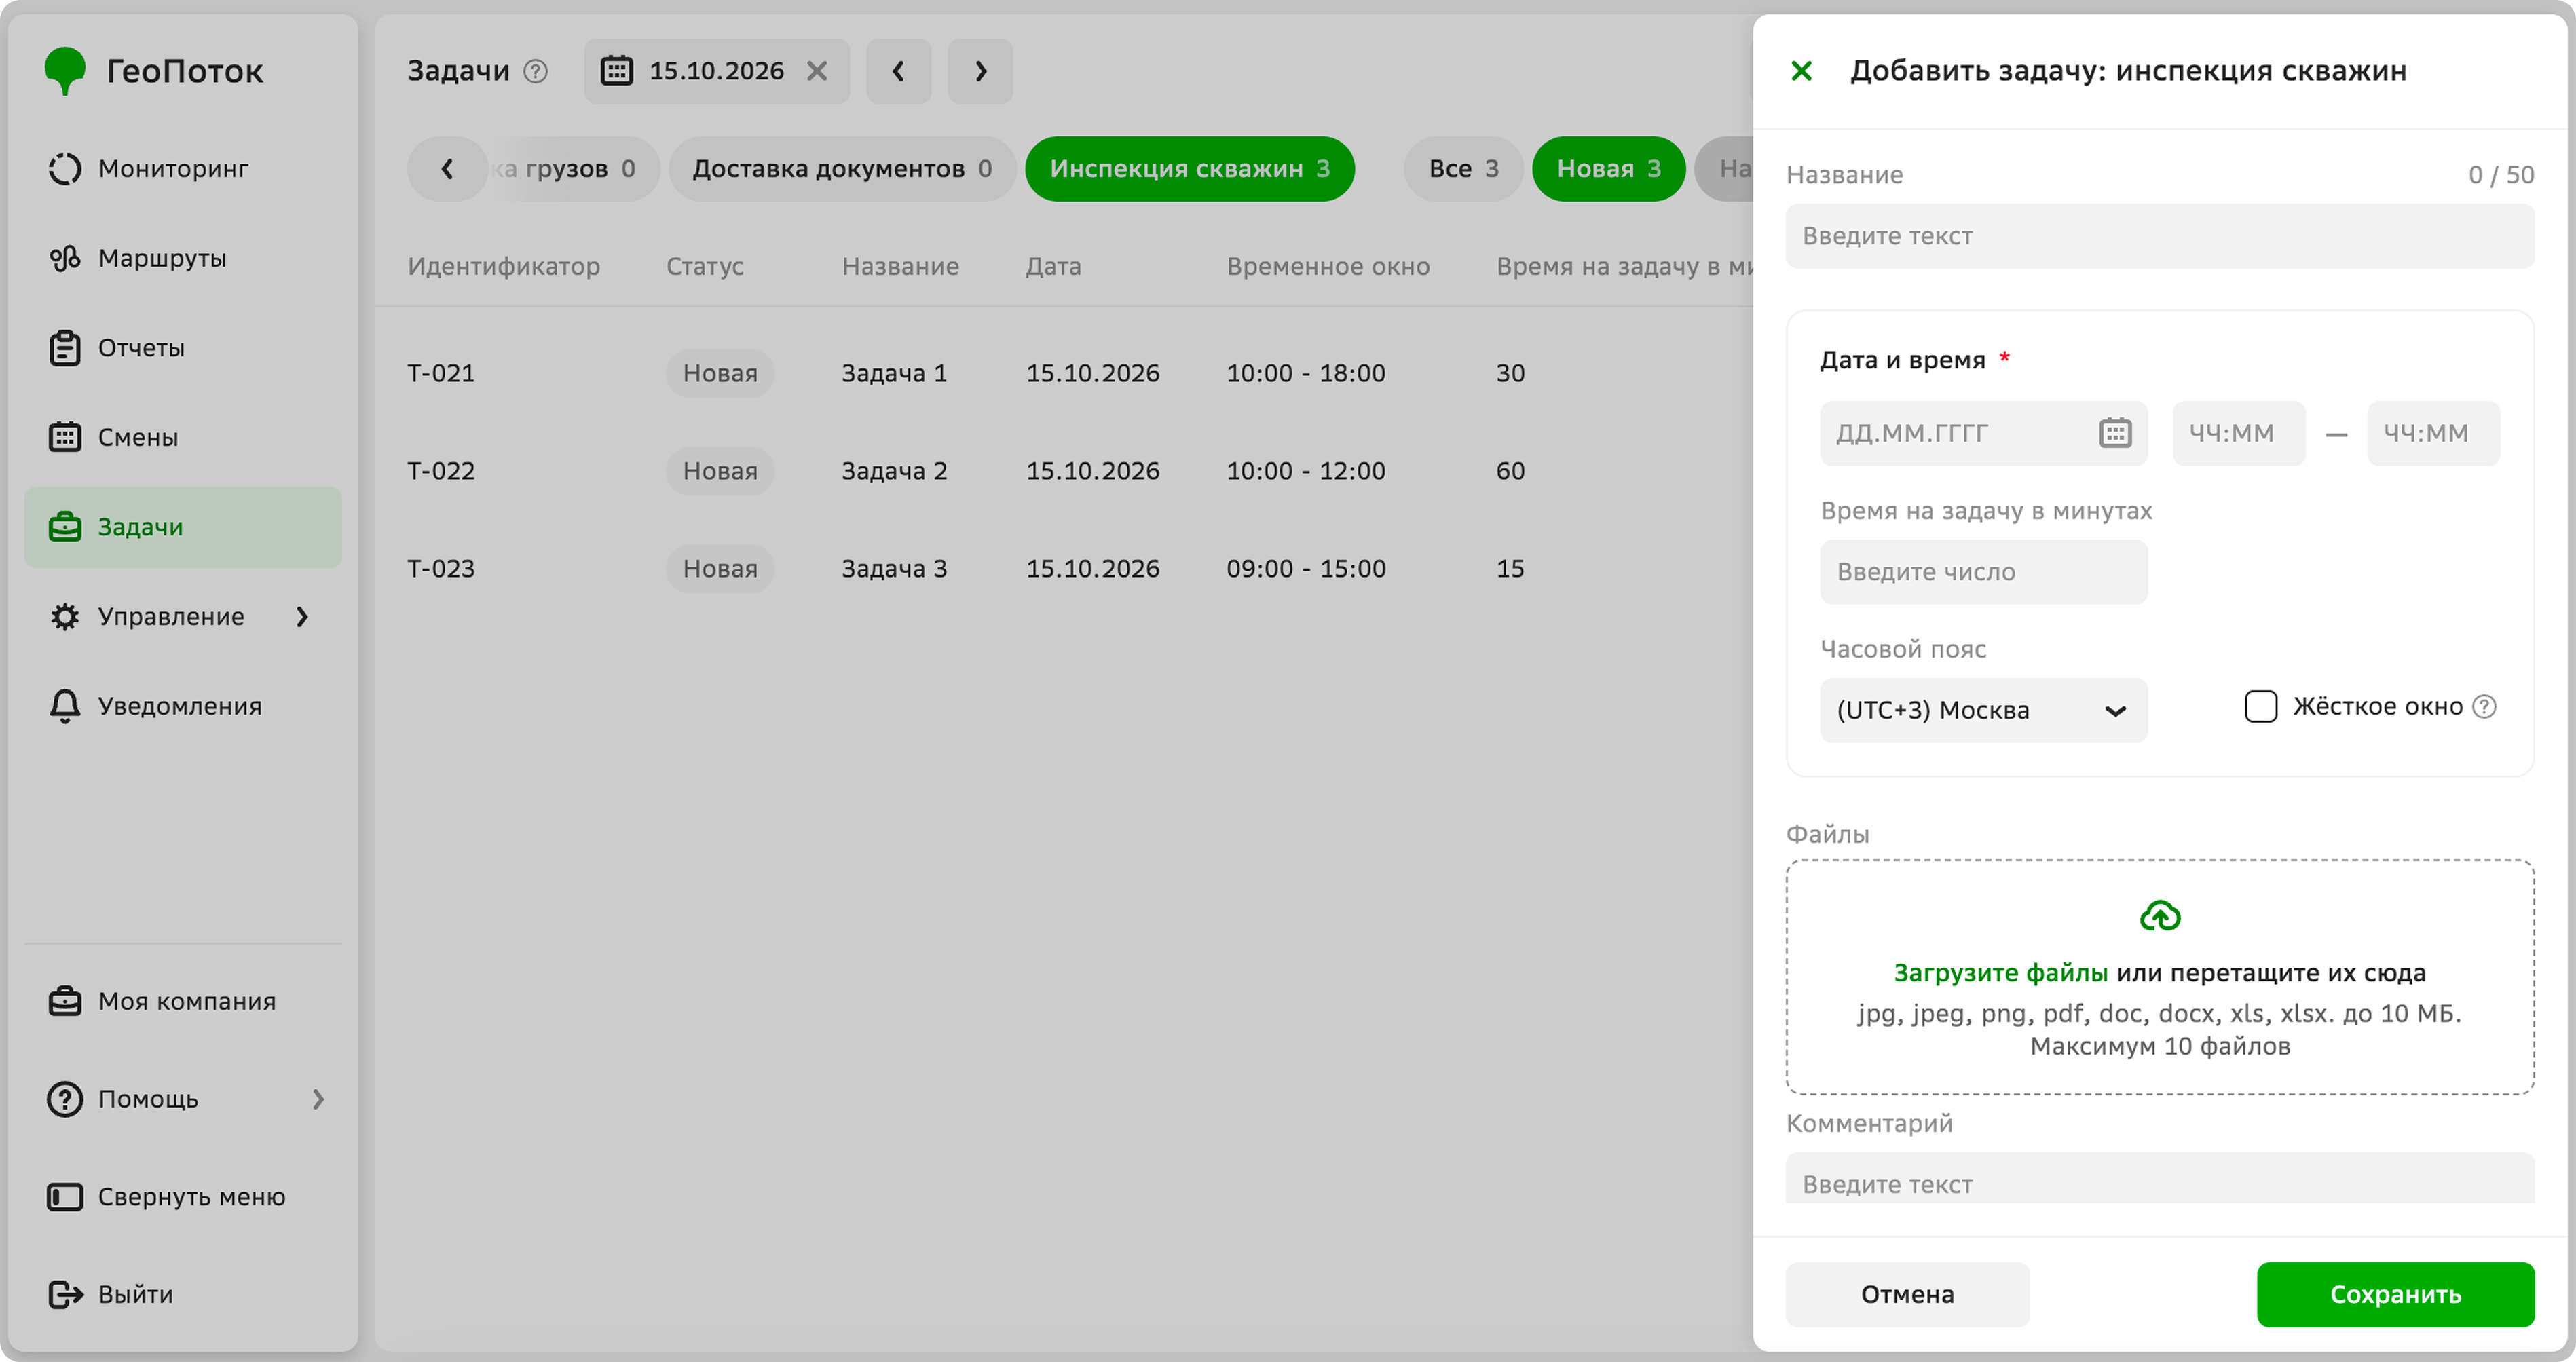
Task: Click the Отмена button
Action: click(1907, 1294)
